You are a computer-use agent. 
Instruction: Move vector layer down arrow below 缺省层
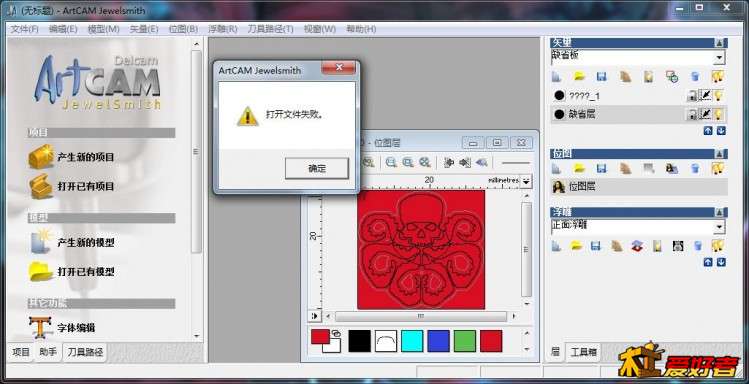tap(721, 130)
